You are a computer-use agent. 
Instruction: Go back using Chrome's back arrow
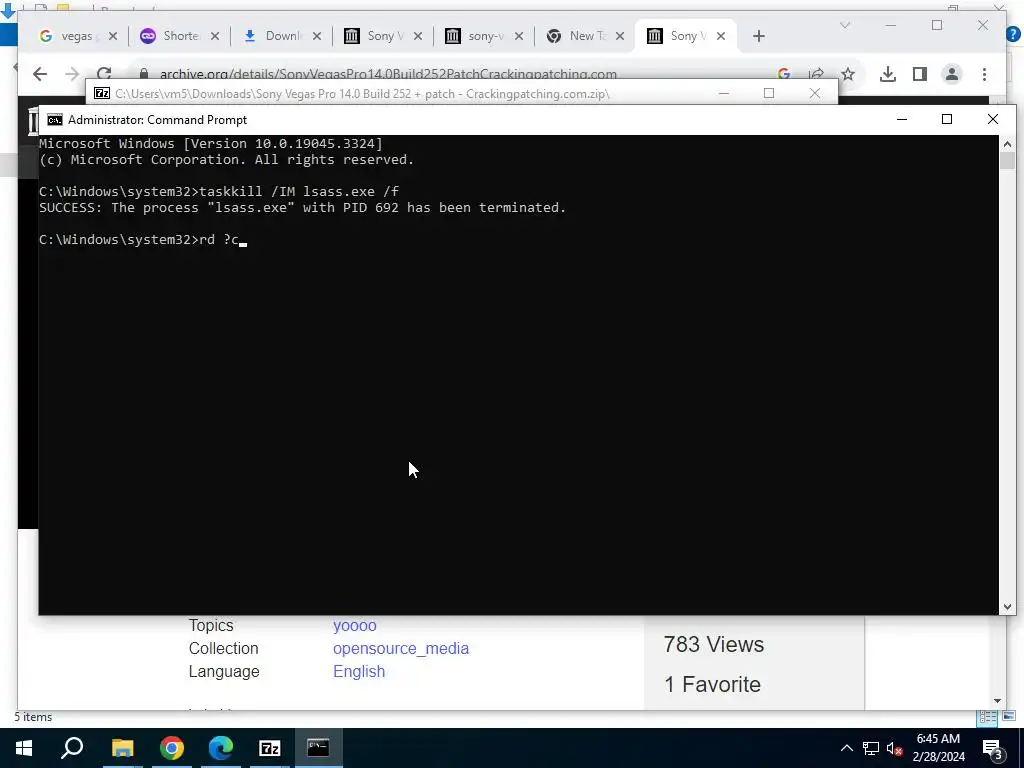point(40,74)
